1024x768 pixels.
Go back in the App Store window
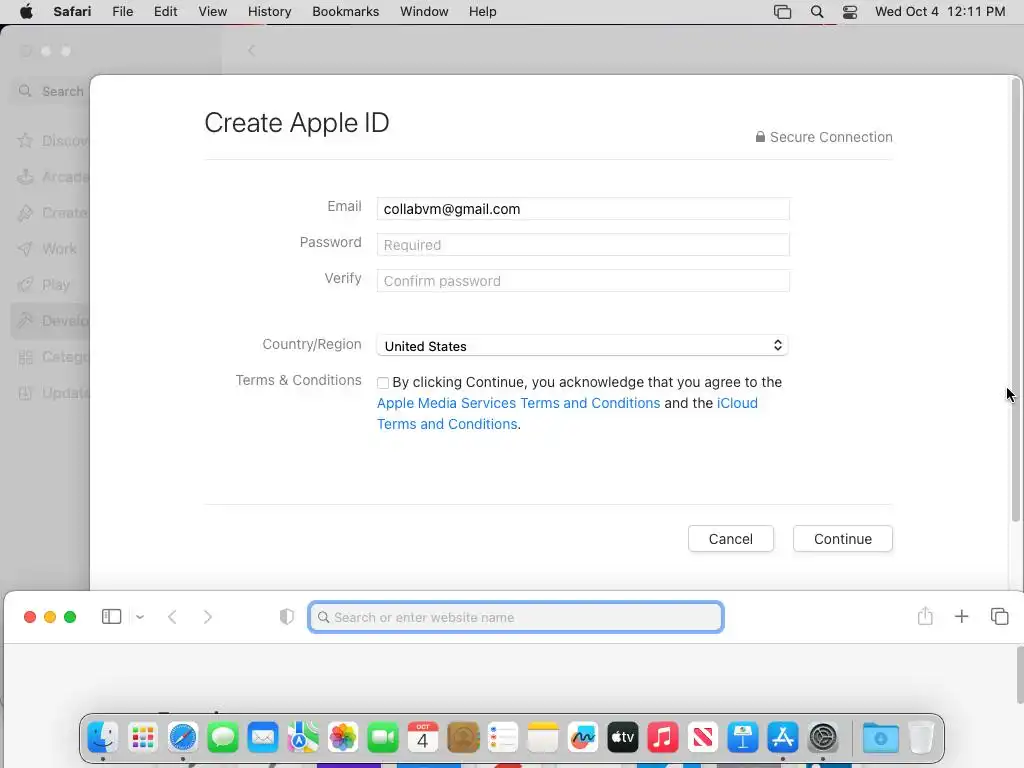[251, 50]
